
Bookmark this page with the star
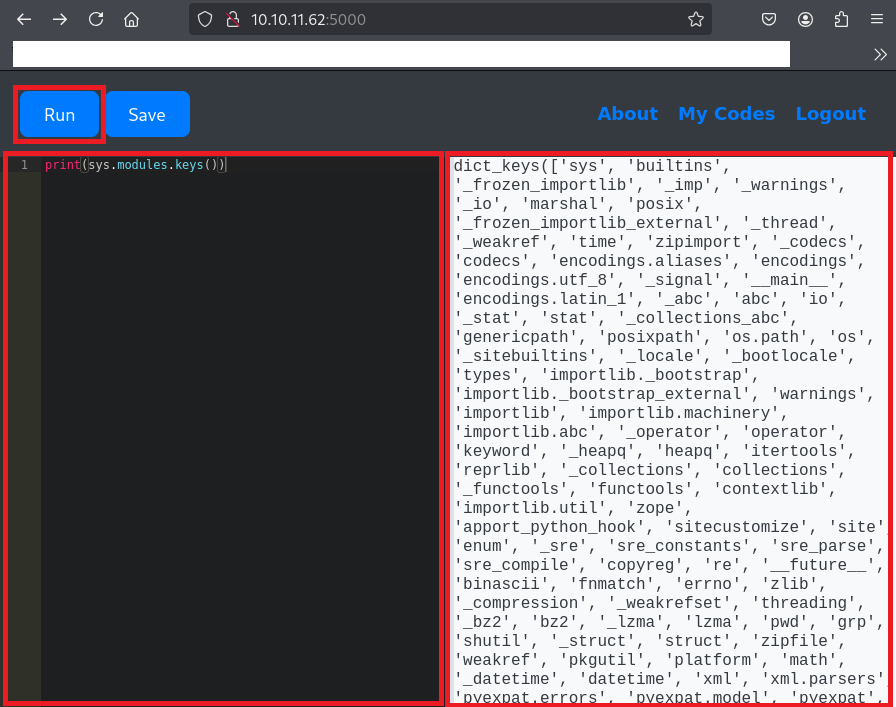click(695, 19)
